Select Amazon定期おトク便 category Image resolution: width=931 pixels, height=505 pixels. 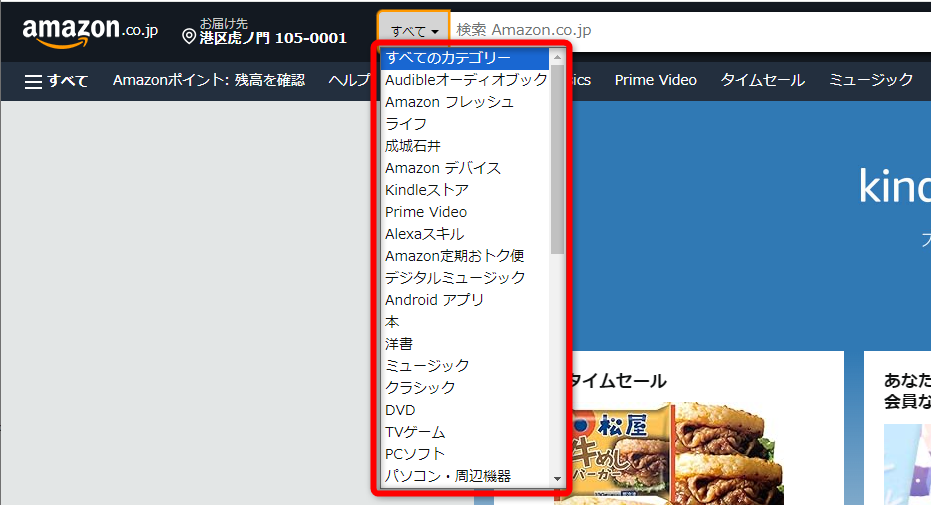tap(466, 256)
